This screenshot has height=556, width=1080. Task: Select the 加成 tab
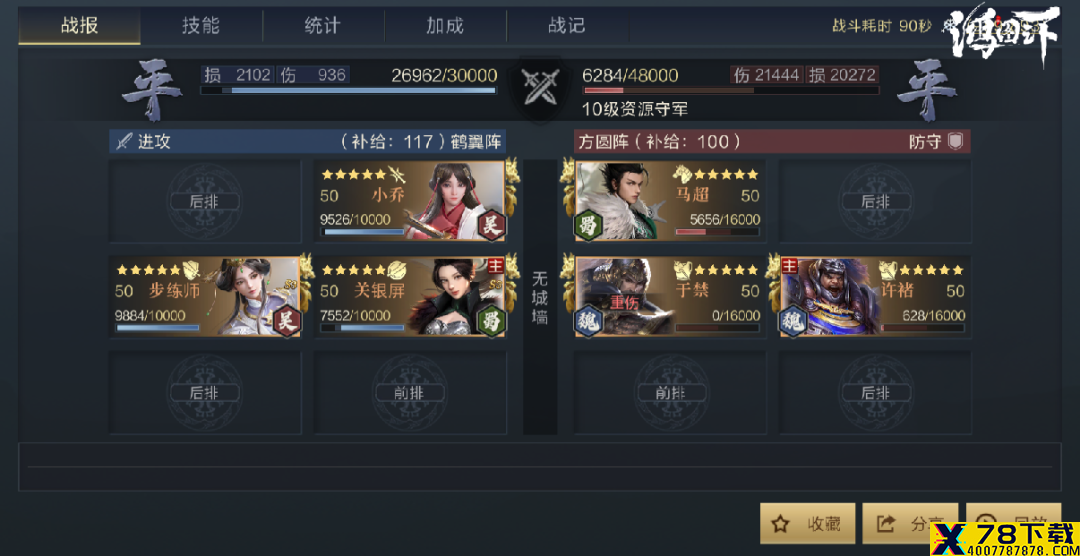click(445, 26)
